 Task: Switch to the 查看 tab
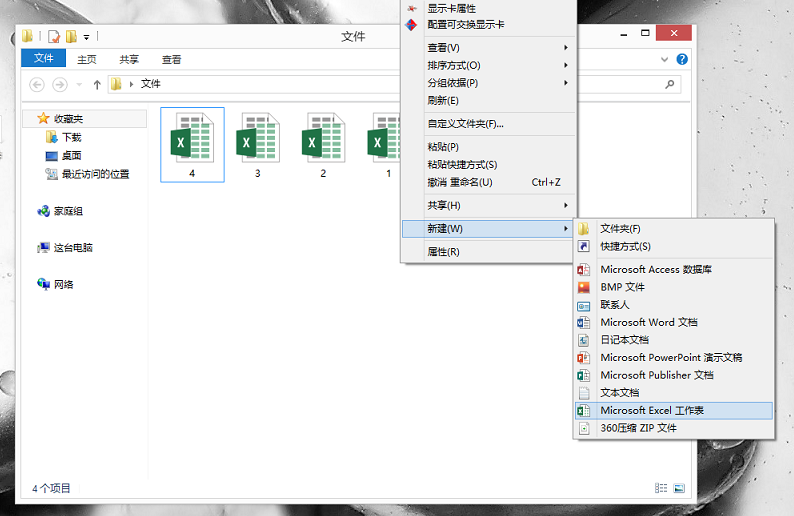tap(171, 59)
